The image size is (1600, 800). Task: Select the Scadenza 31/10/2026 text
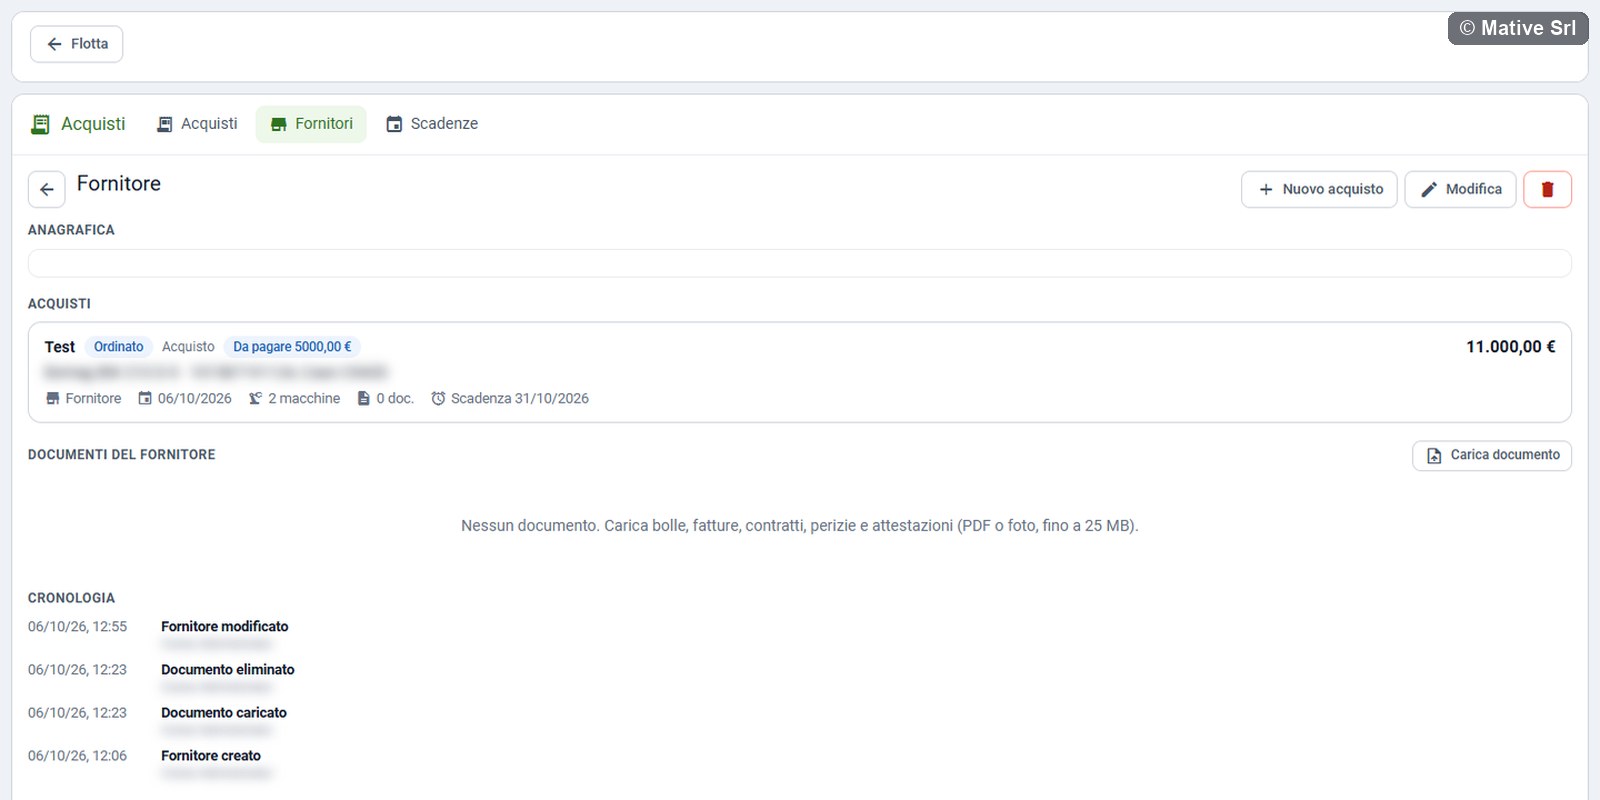click(520, 398)
